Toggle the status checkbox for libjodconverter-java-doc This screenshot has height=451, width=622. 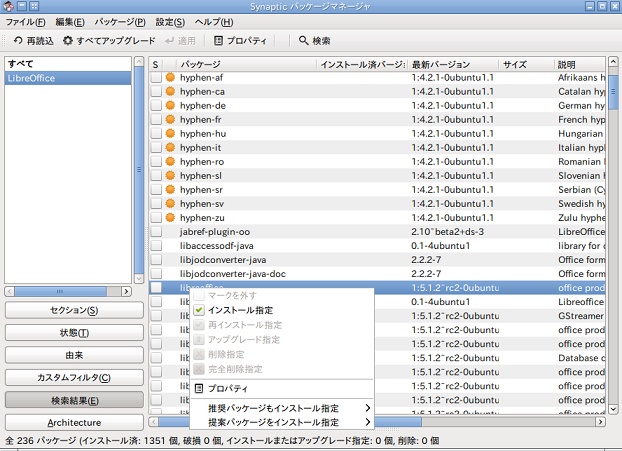(x=156, y=274)
